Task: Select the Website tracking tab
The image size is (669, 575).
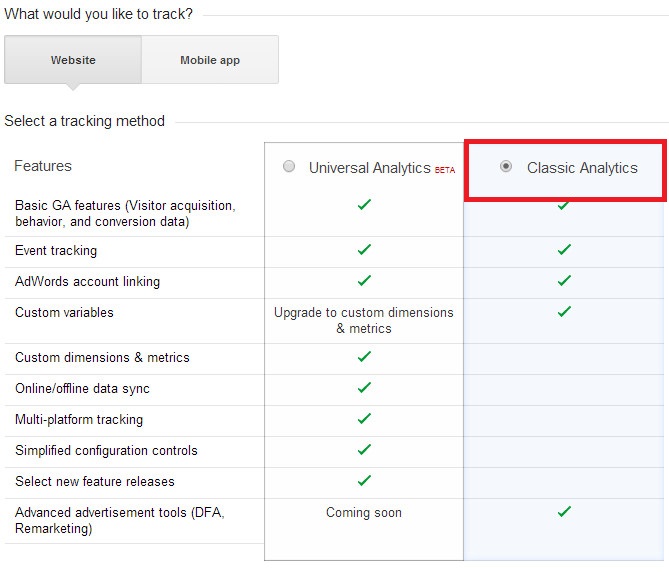Action: tap(73, 60)
